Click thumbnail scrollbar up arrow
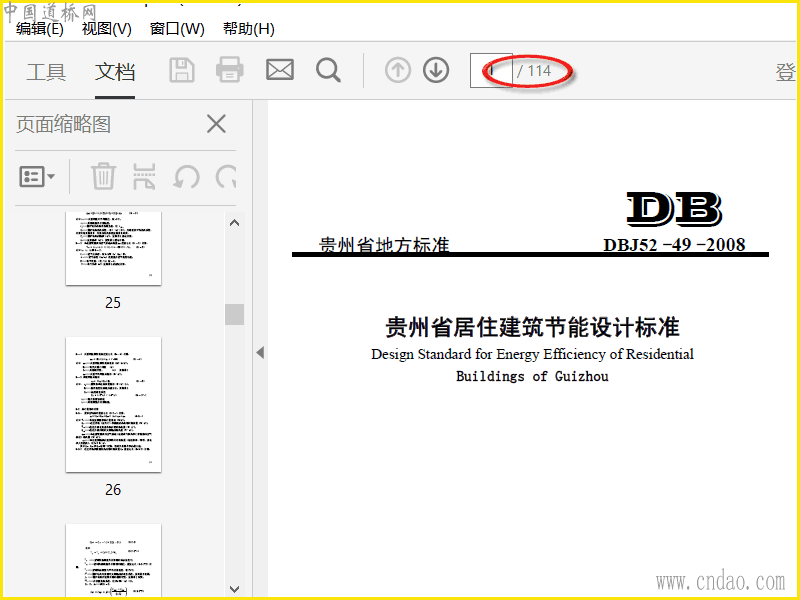 coord(235,223)
